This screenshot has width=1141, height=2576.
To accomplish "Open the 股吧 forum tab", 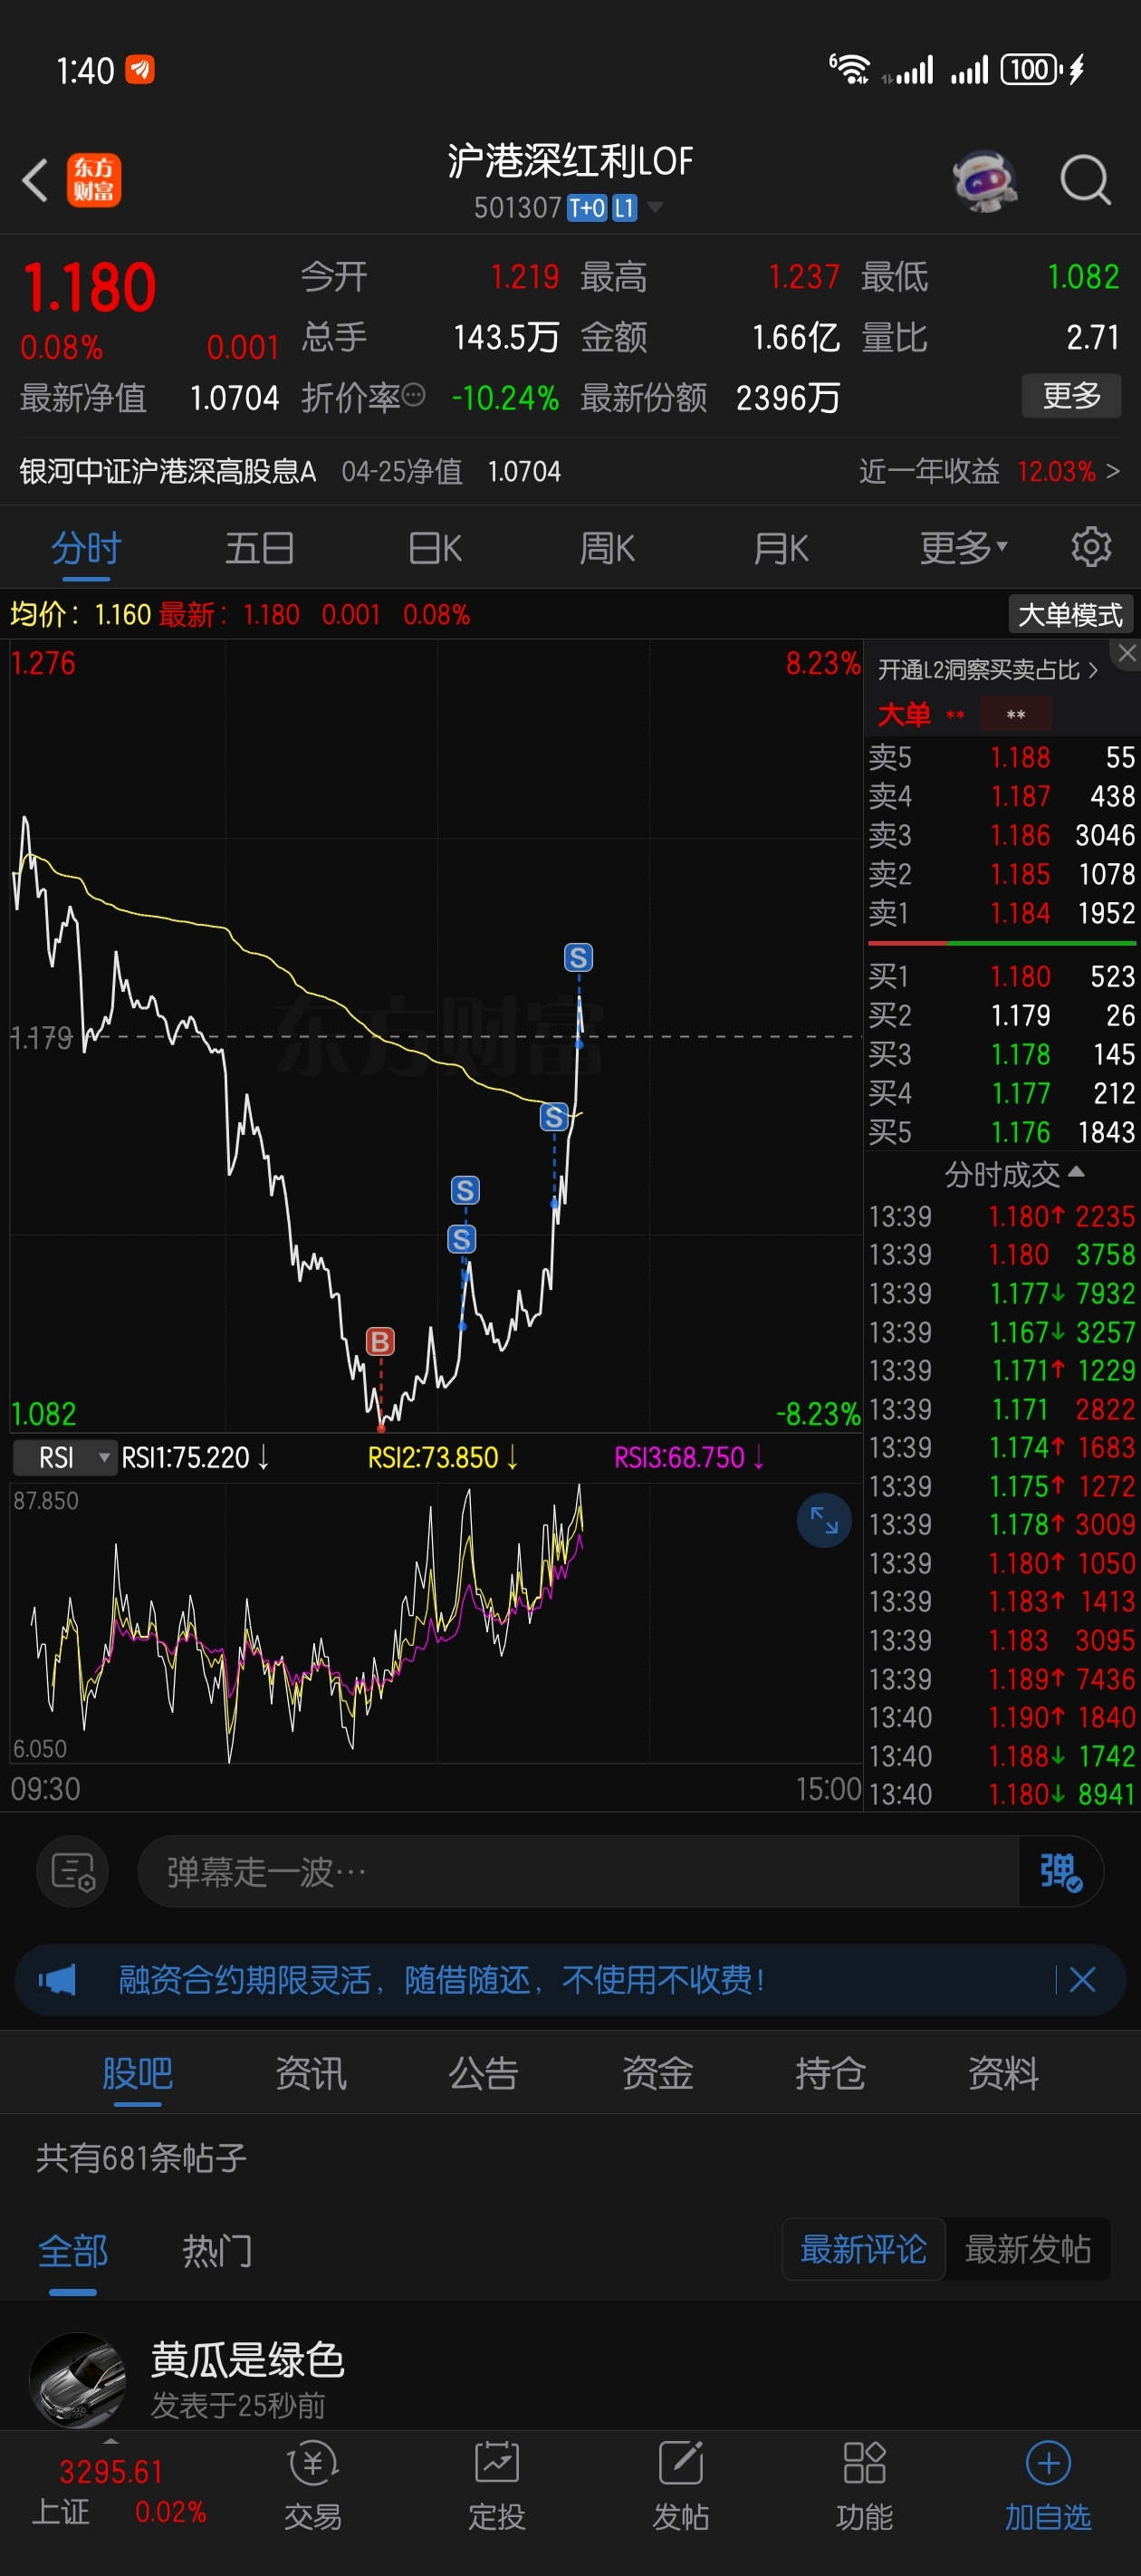I will pos(138,2072).
